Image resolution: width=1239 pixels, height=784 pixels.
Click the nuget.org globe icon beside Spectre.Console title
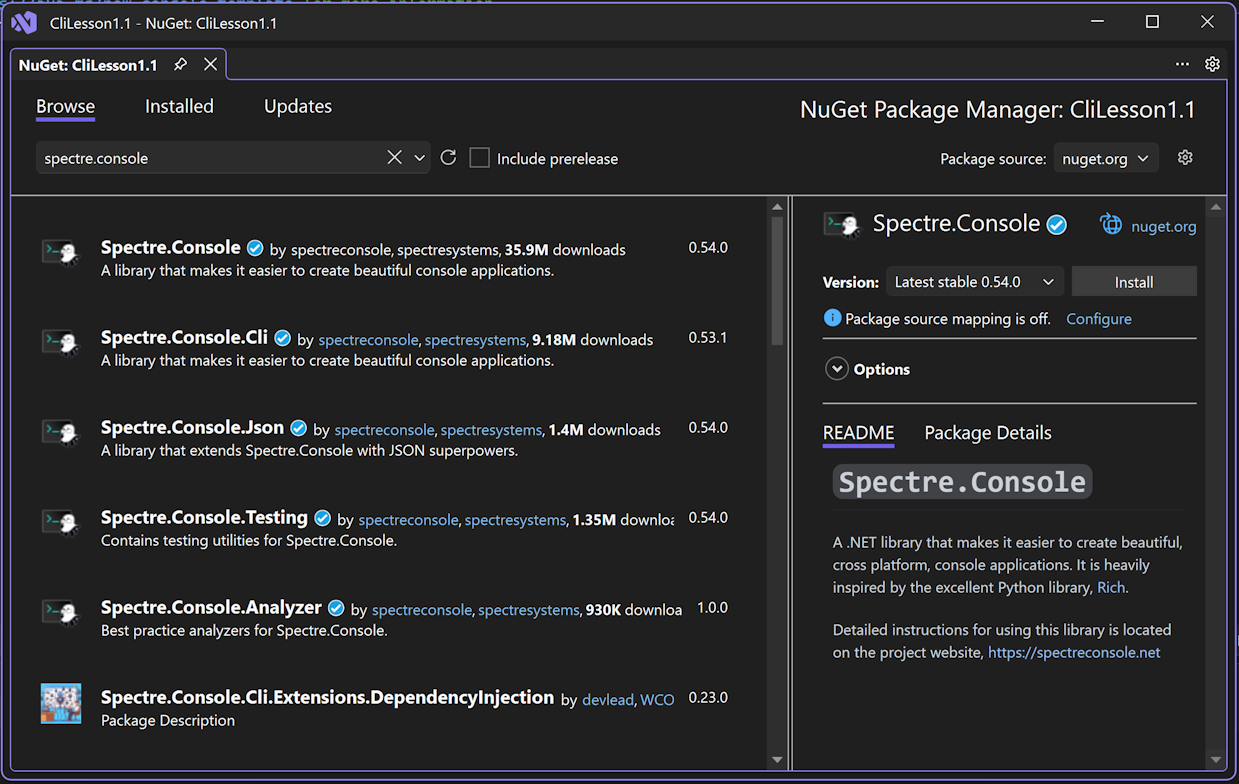point(1111,225)
